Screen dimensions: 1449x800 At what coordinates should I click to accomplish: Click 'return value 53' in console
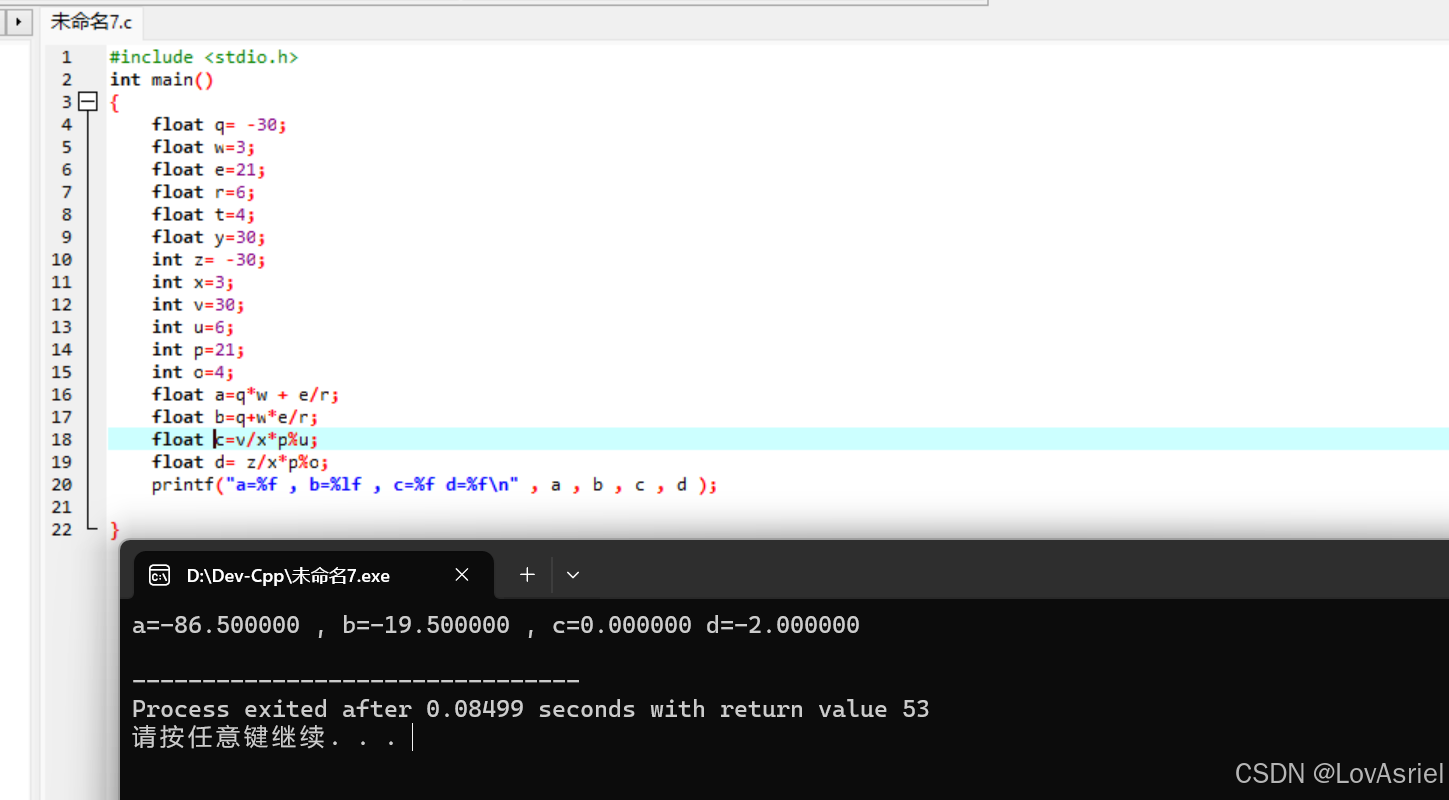pyautogui.click(x=825, y=709)
